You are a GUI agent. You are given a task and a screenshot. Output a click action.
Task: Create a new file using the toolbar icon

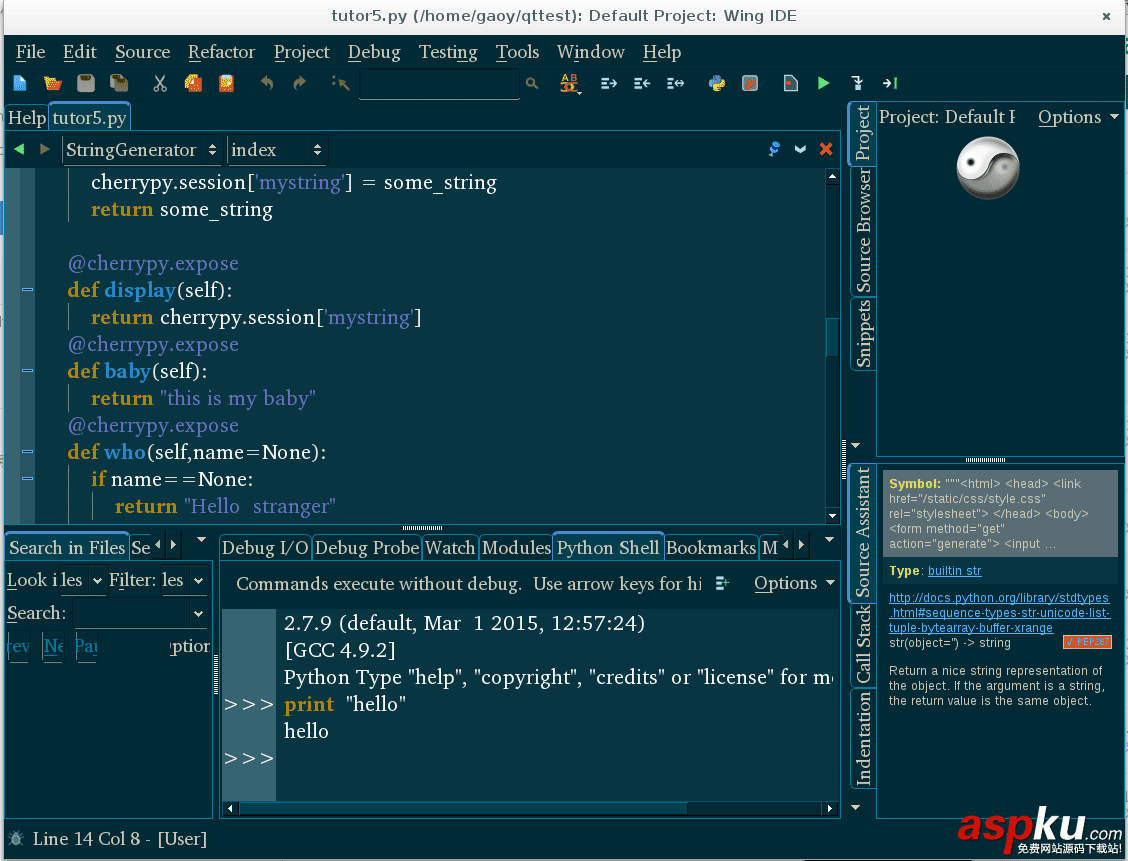tap(18, 84)
